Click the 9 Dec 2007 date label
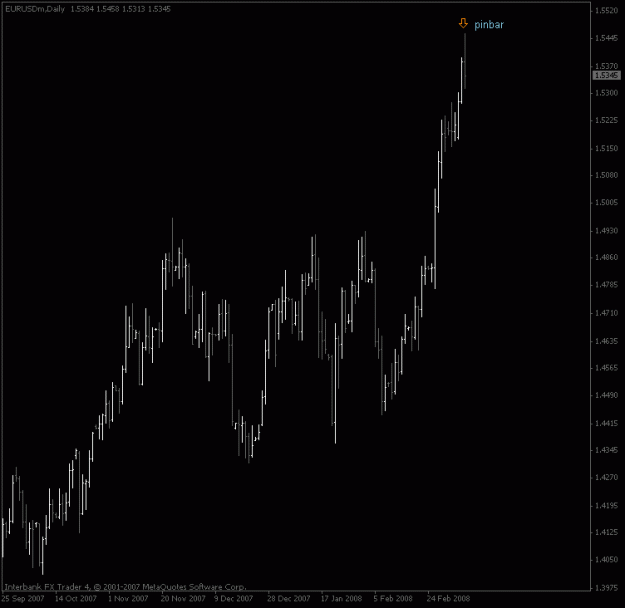This screenshot has width=625, height=608. click(234, 598)
